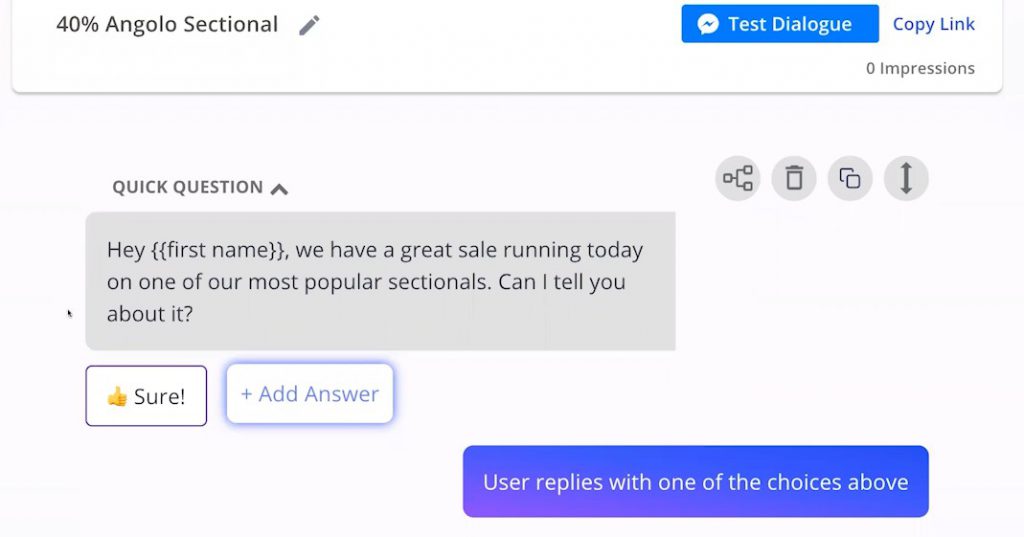Edit the Hey first name message text

click(380, 281)
